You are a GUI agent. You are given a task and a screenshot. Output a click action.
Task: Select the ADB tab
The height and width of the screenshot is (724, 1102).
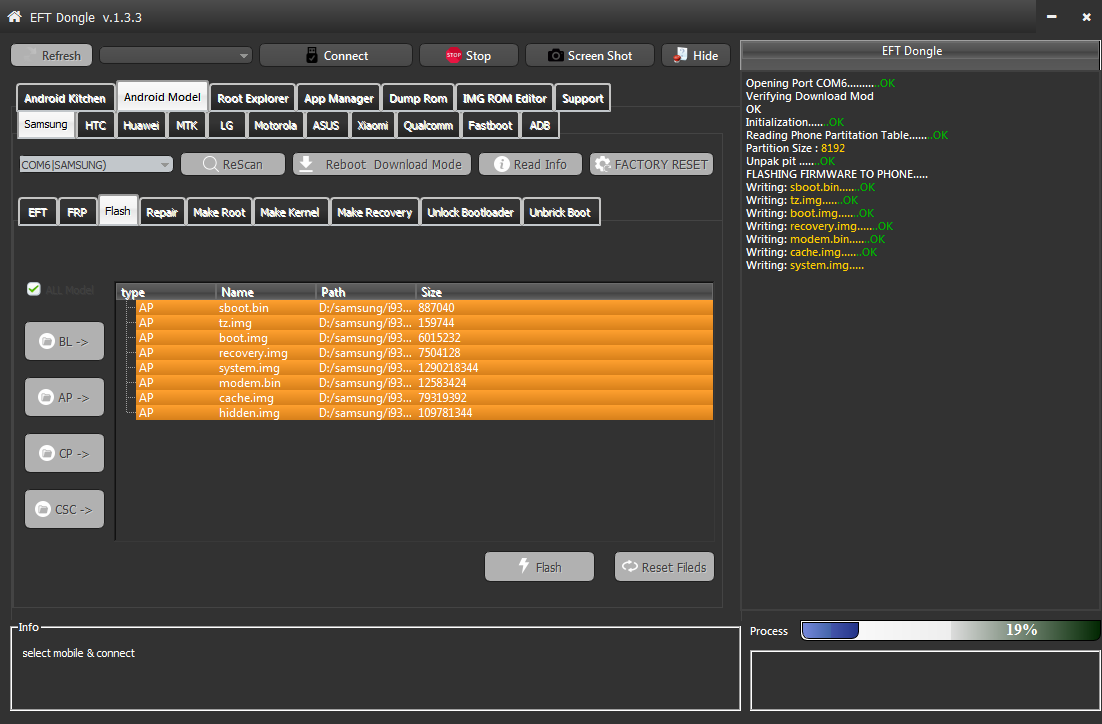[540, 125]
